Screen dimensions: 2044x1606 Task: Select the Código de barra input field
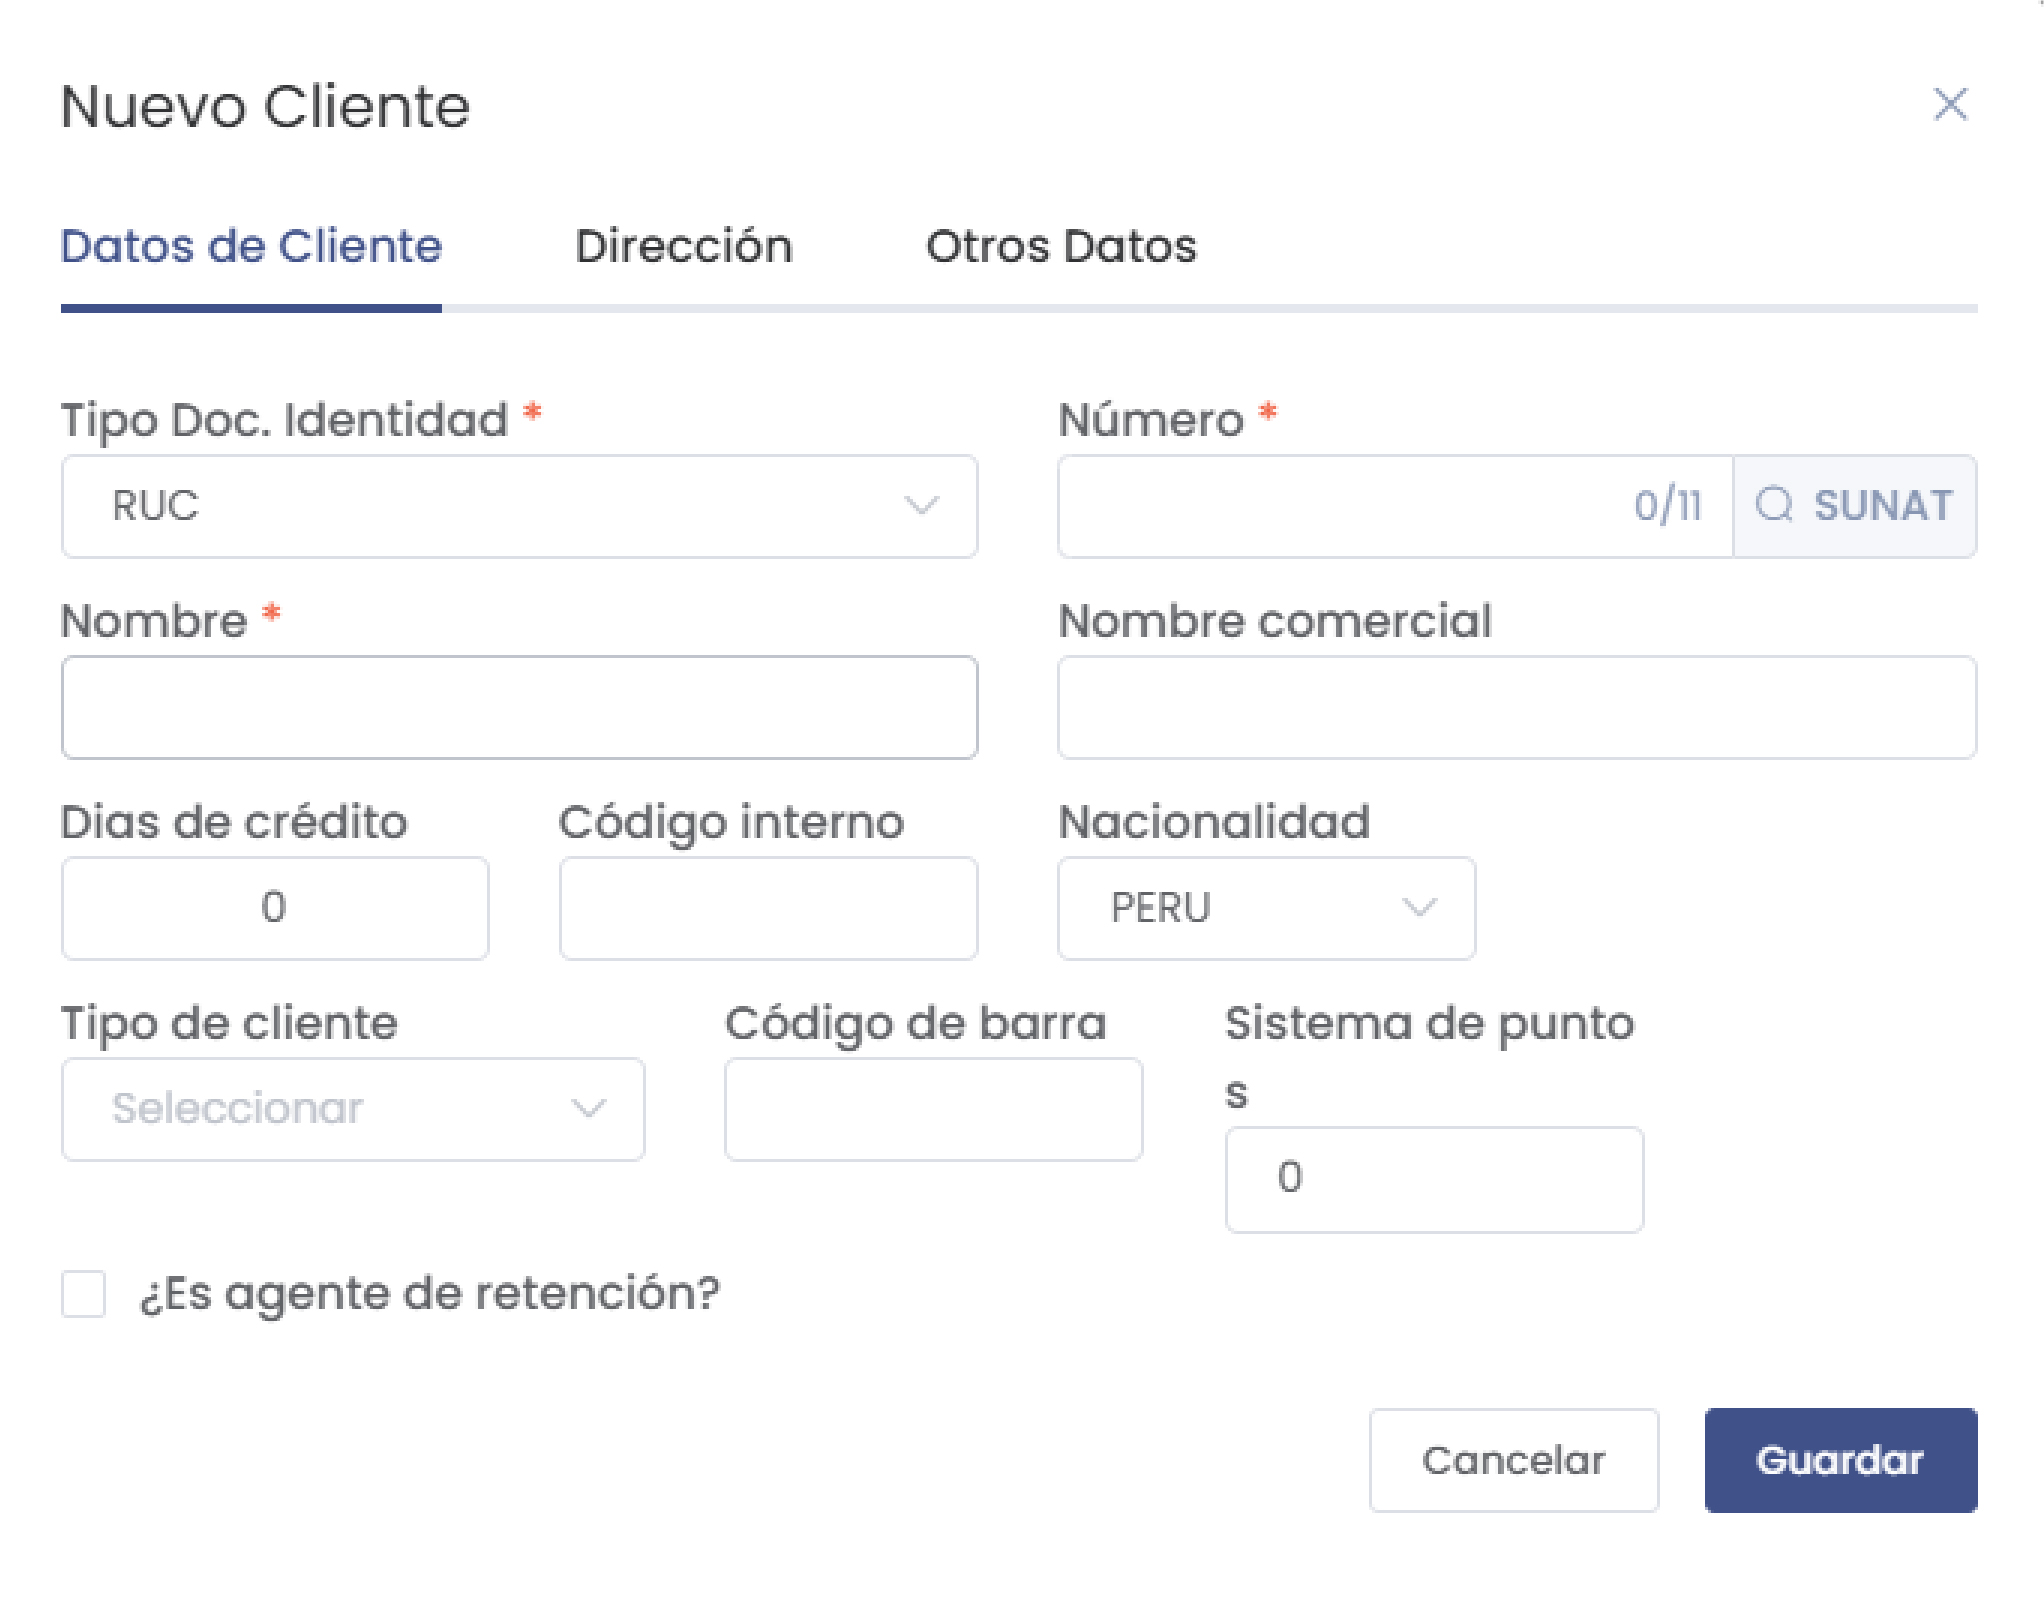pos(932,1110)
